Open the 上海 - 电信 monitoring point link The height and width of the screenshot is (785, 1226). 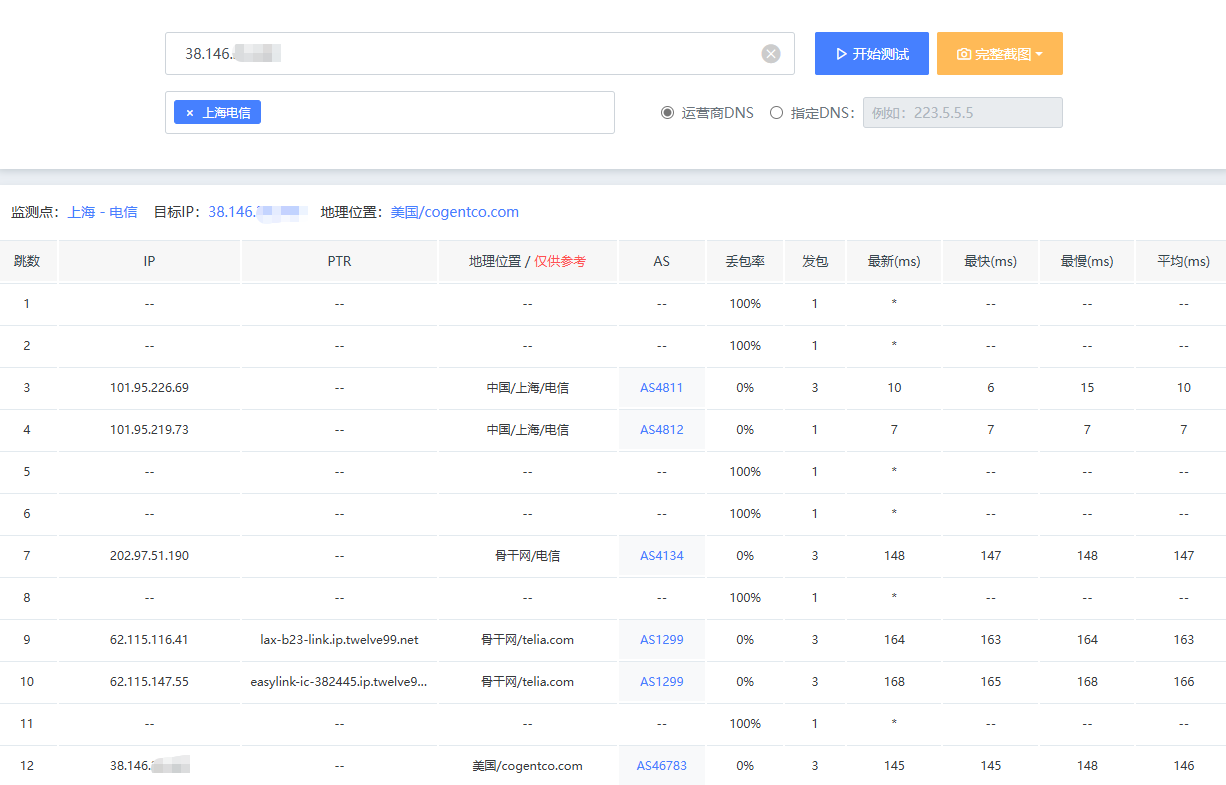tap(102, 212)
